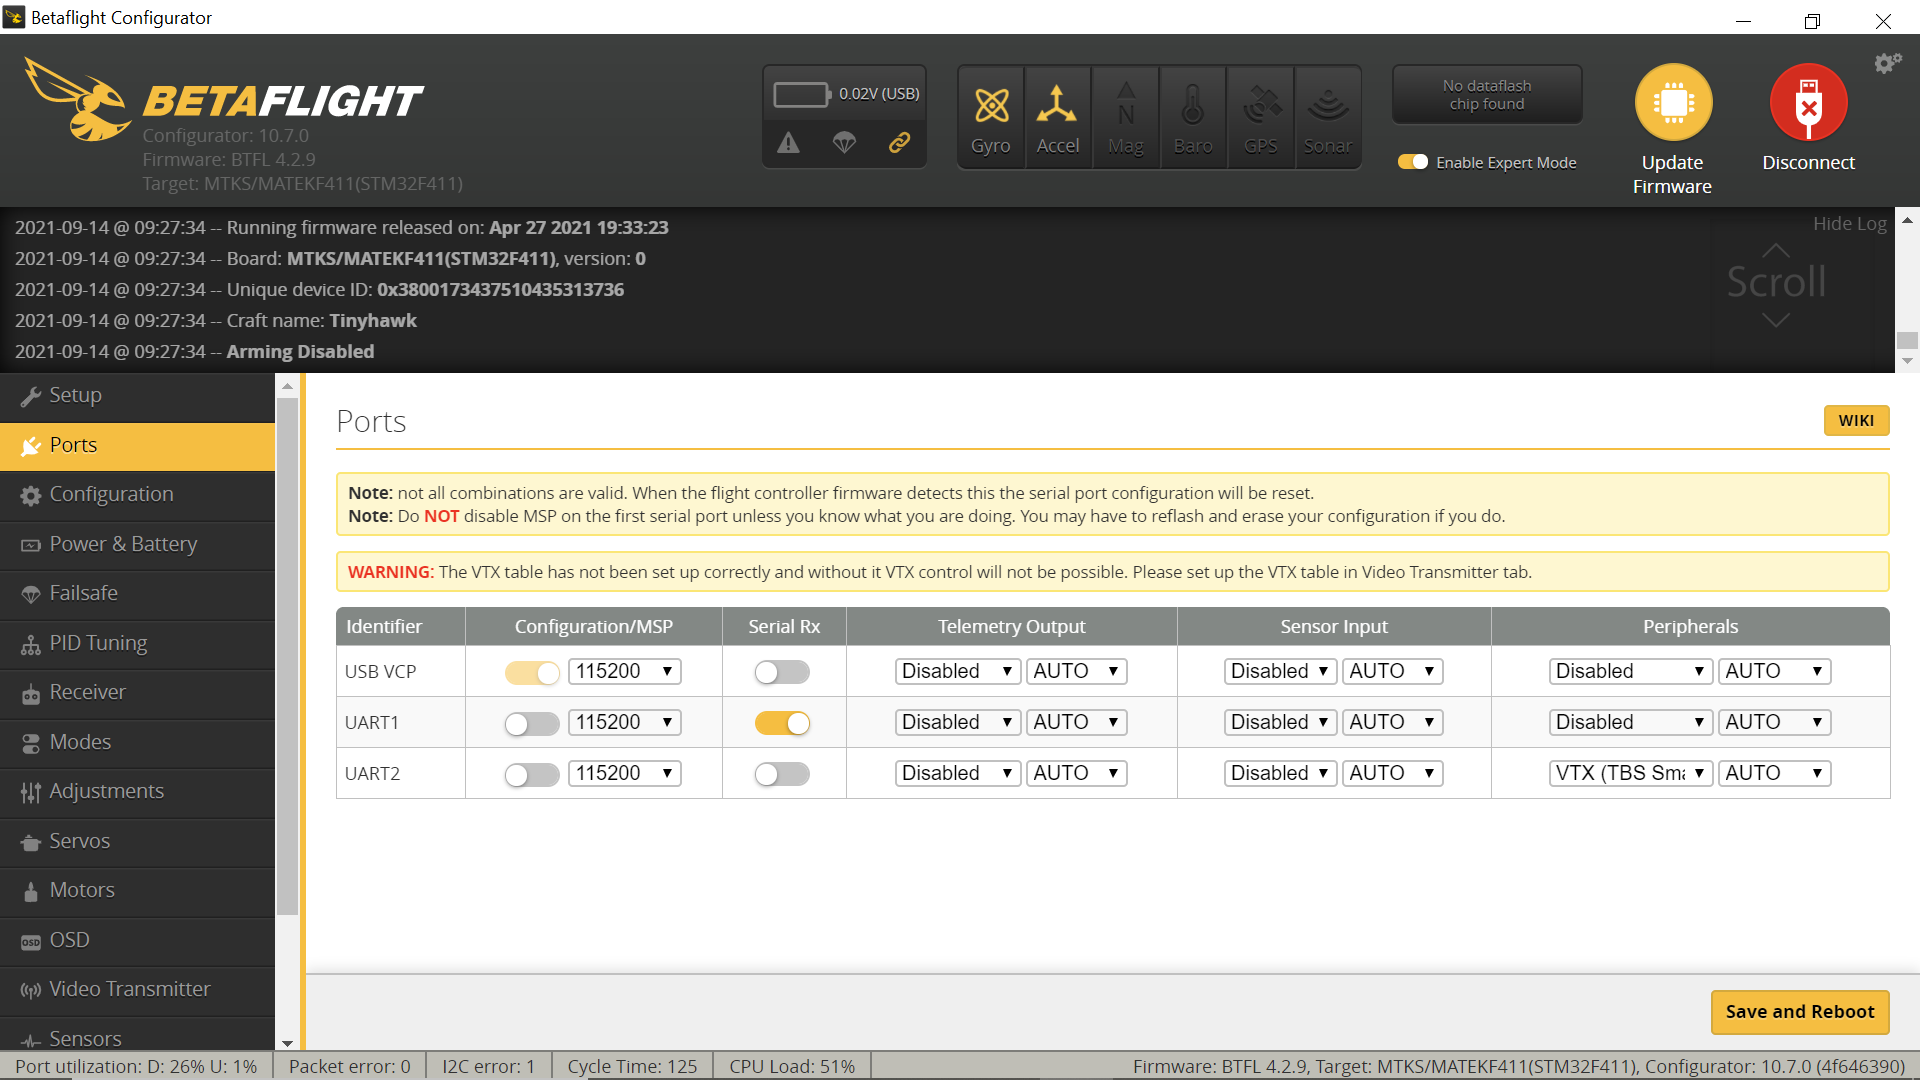Screen dimensions: 1920x1080
Task: Open UART1 MSP baud rate dropdown
Action: pos(624,722)
